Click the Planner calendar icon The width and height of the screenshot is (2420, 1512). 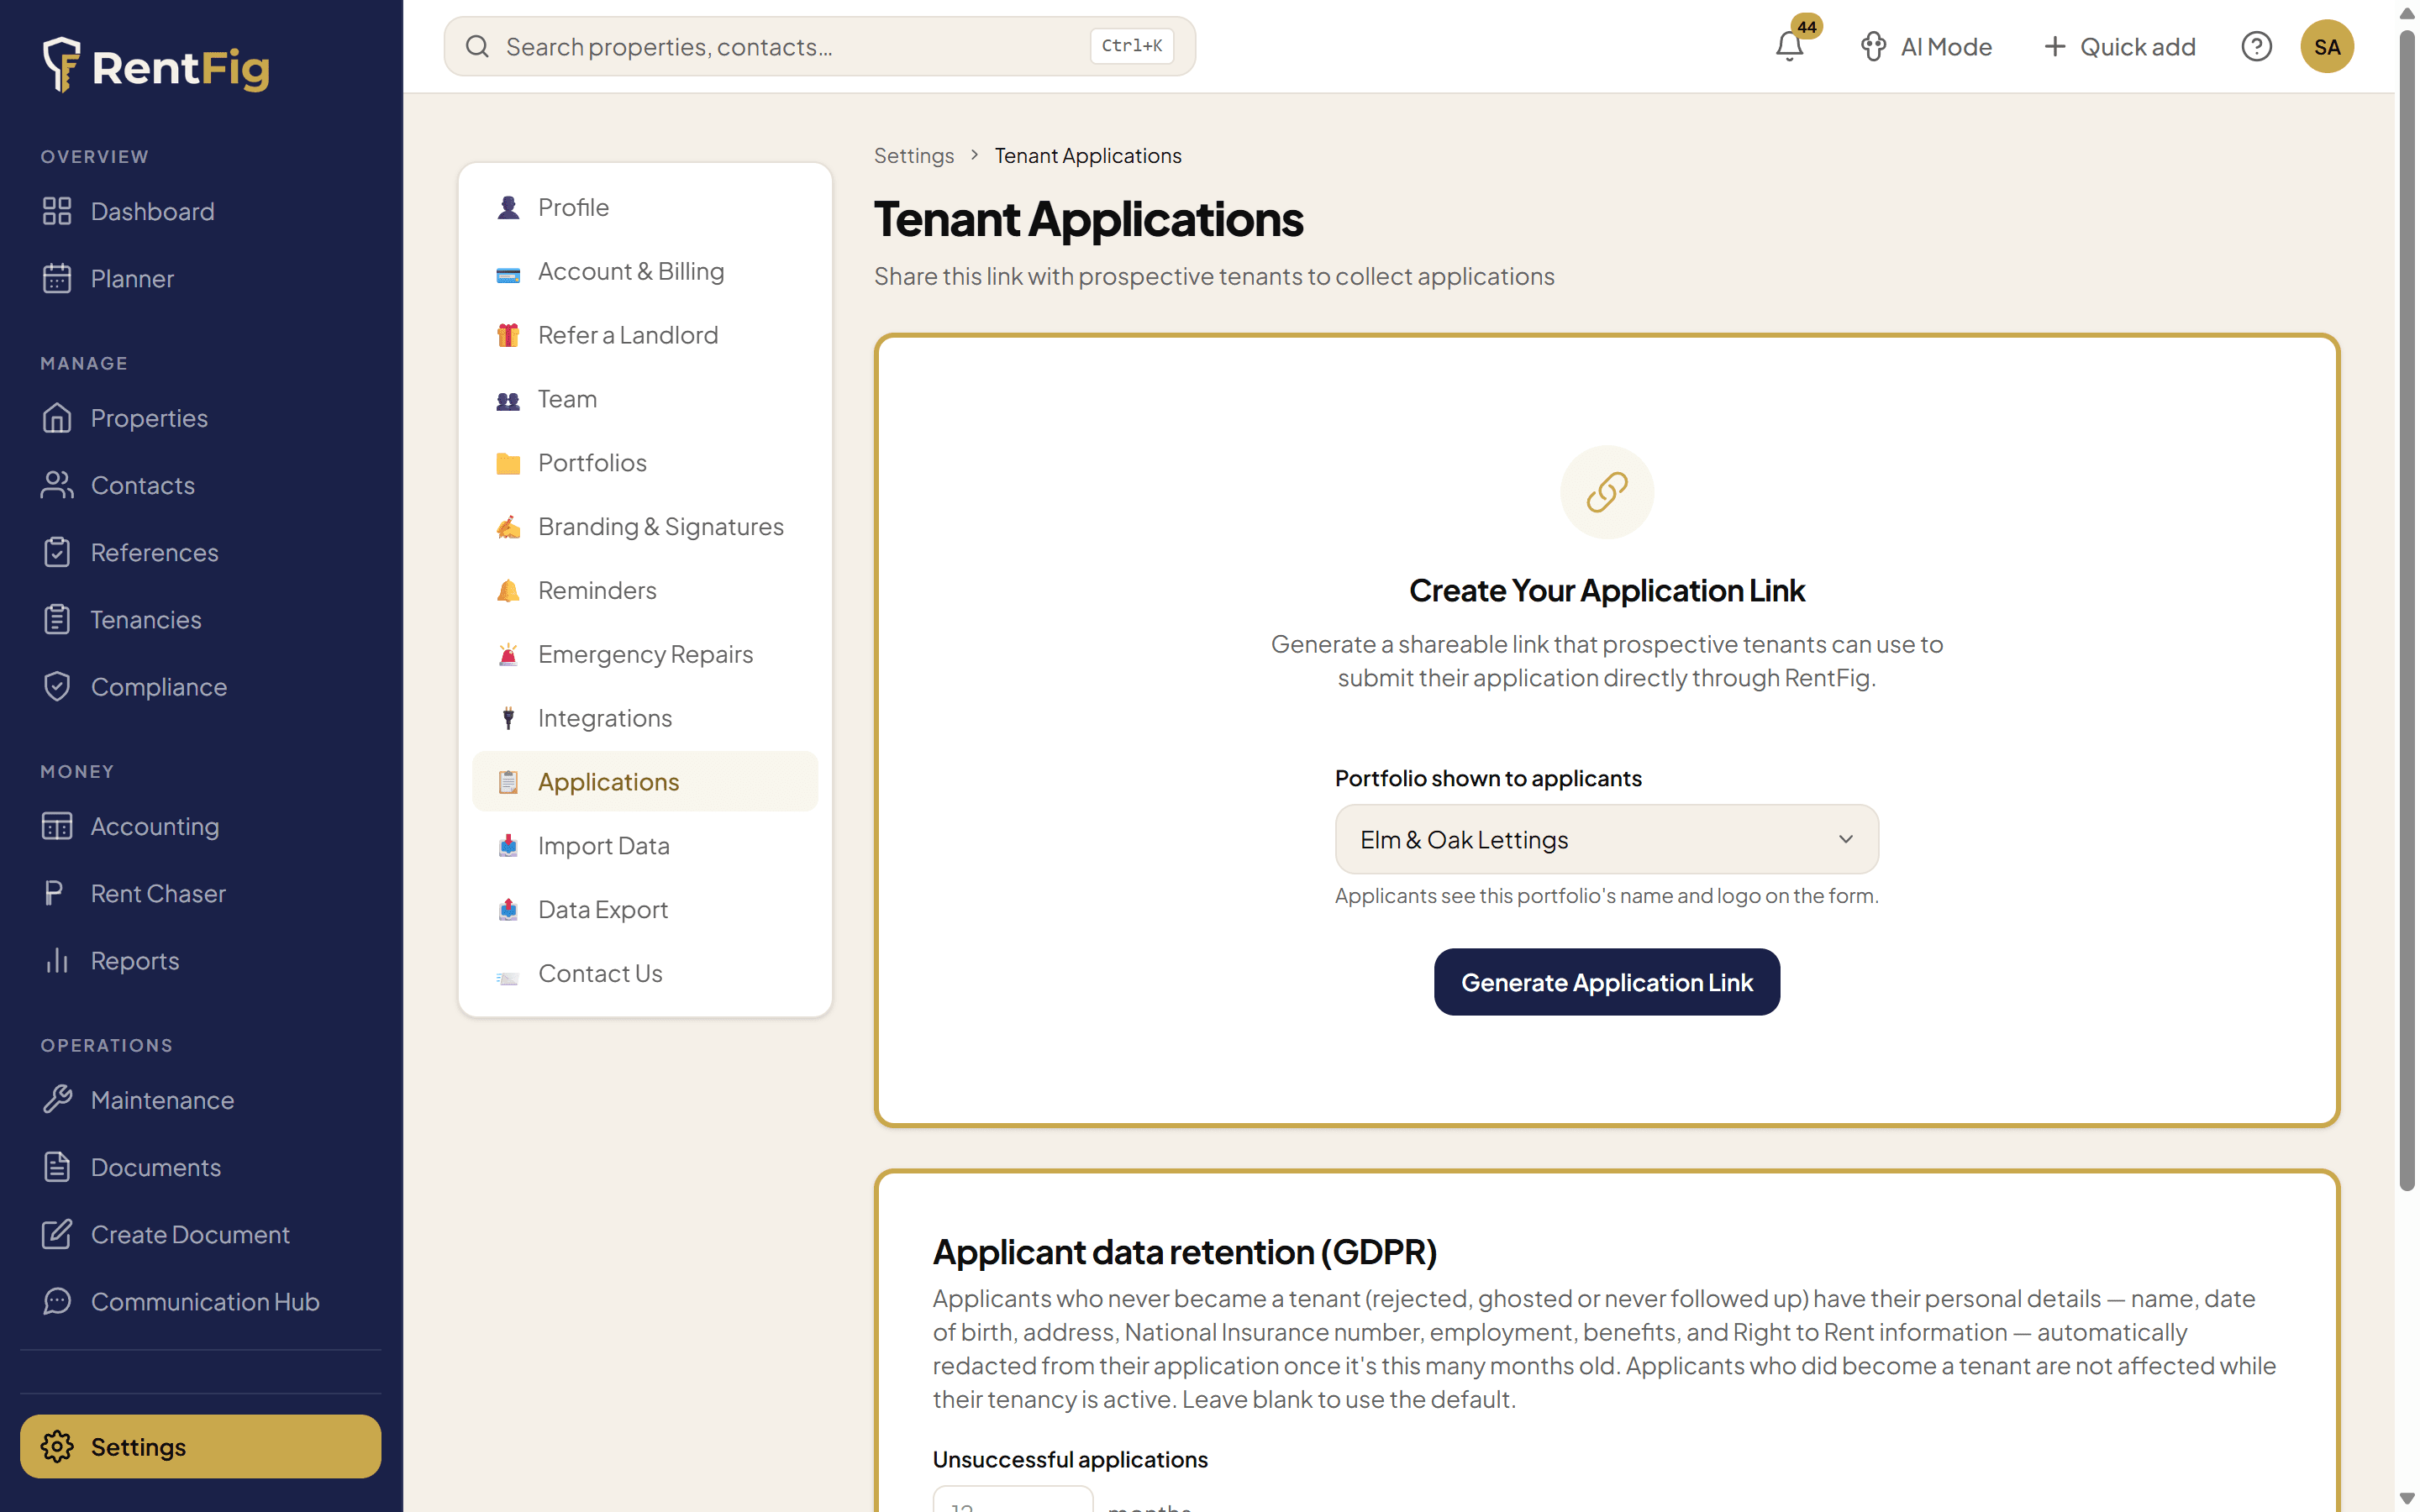click(x=57, y=278)
